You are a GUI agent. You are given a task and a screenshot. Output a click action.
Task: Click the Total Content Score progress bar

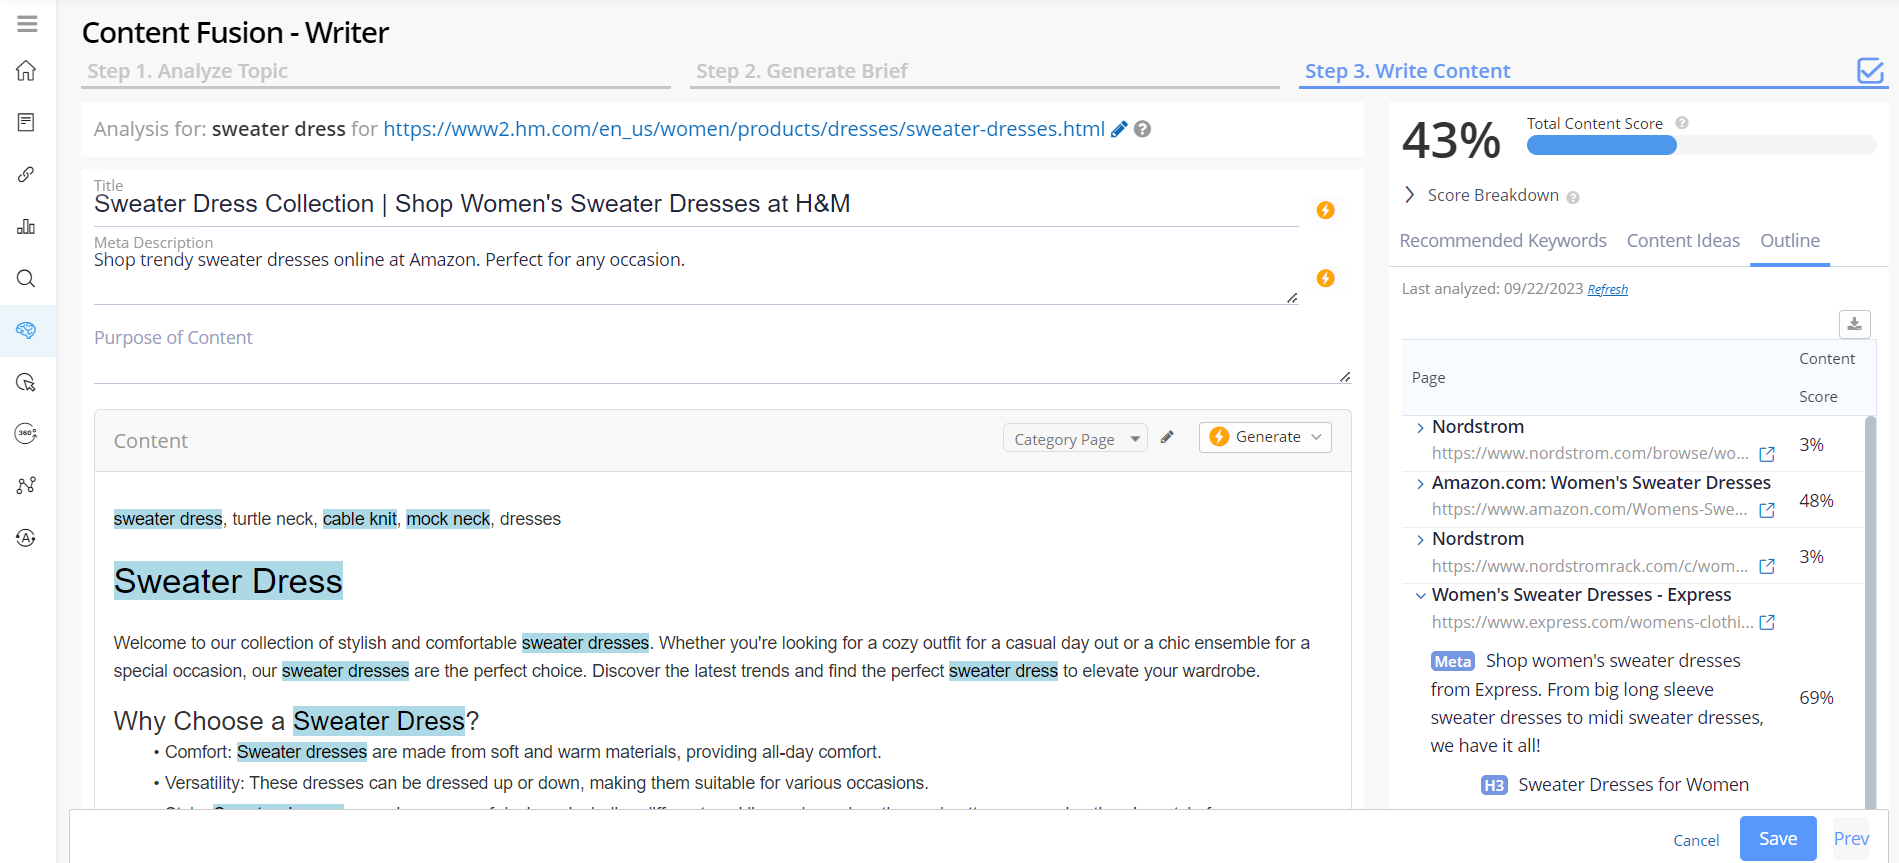tap(1700, 146)
